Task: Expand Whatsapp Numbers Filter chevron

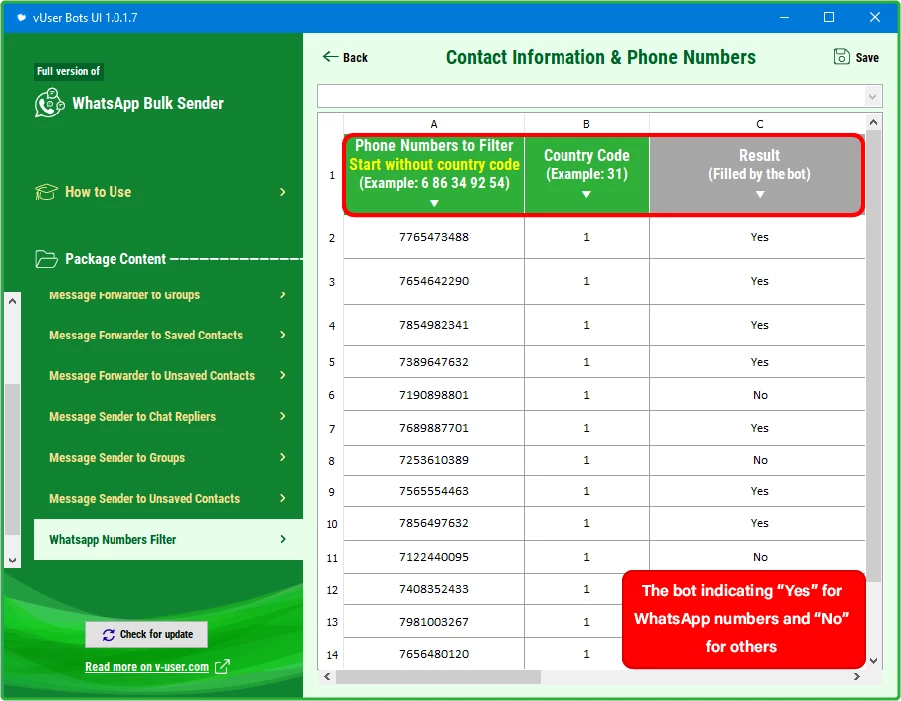Action: pos(283,539)
